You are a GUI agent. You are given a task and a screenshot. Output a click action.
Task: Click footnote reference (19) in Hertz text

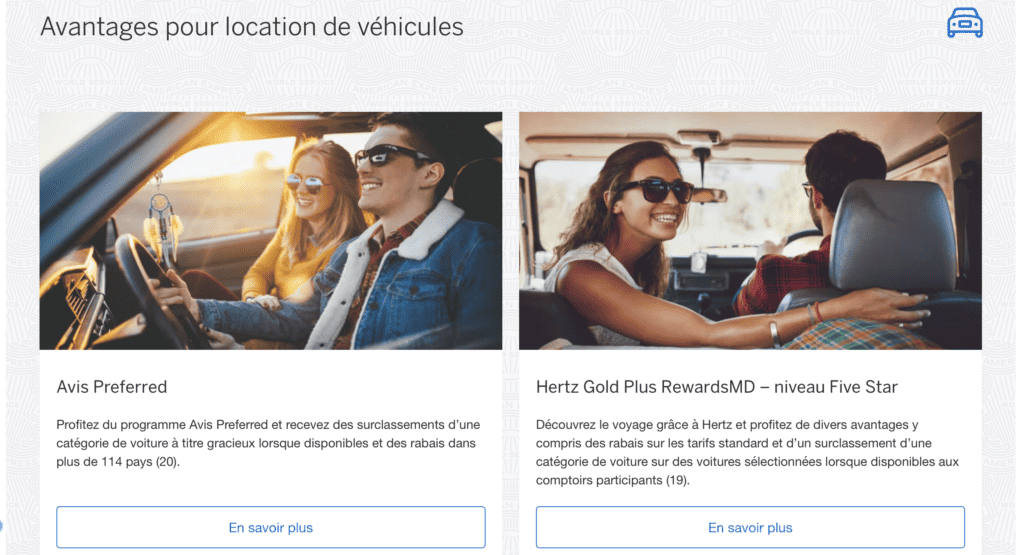click(x=676, y=480)
